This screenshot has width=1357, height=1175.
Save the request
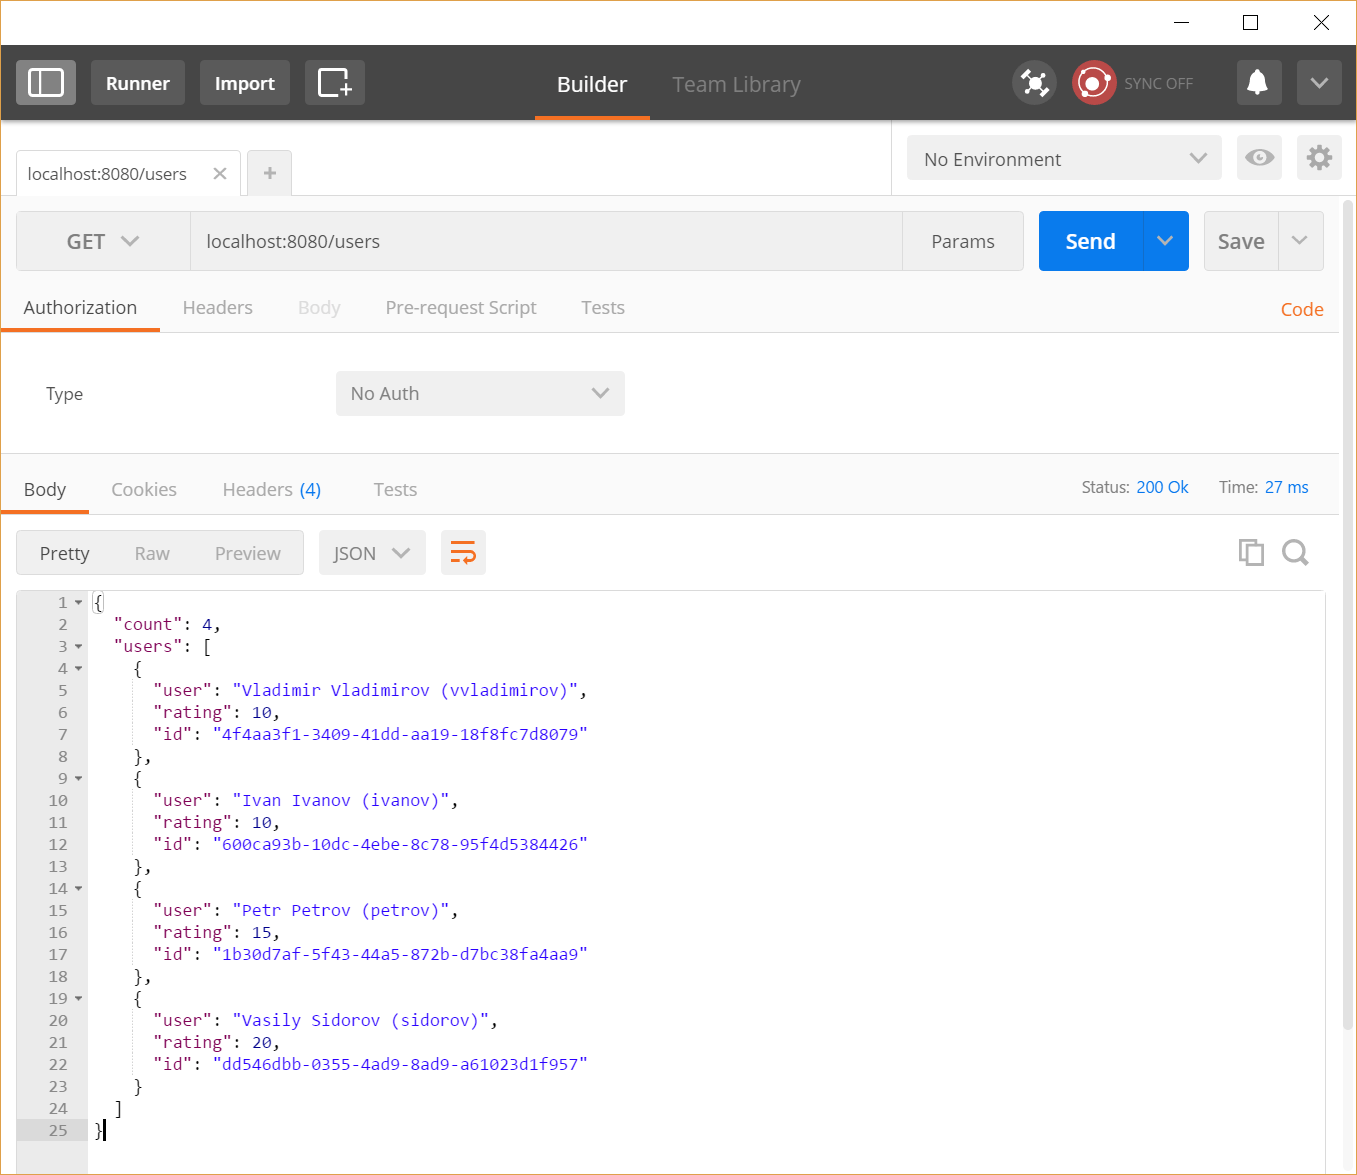(x=1241, y=241)
